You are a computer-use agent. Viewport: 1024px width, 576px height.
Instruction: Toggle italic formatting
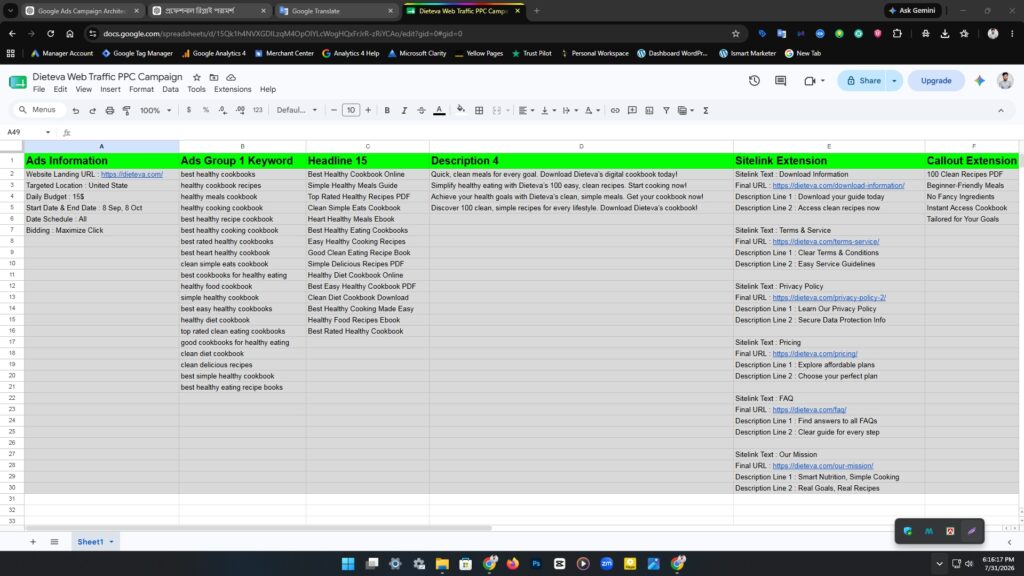click(404, 110)
